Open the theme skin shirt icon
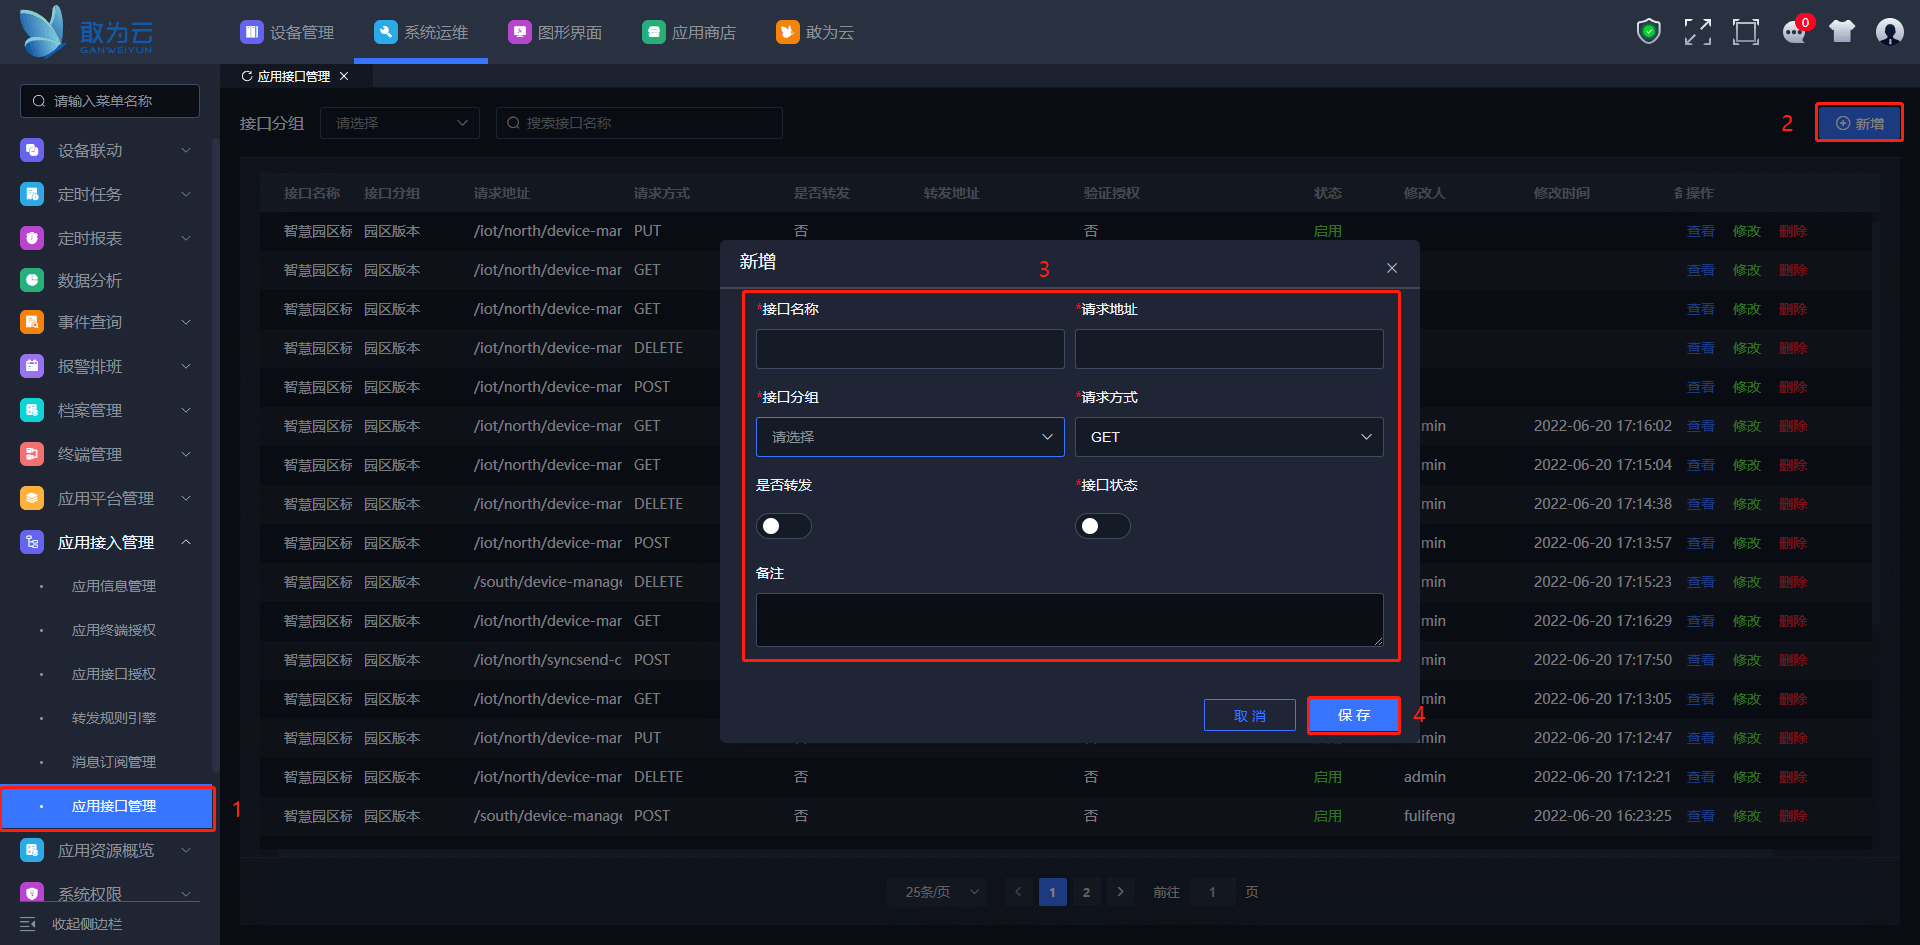The width and height of the screenshot is (1920, 945). click(x=1842, y=32)
